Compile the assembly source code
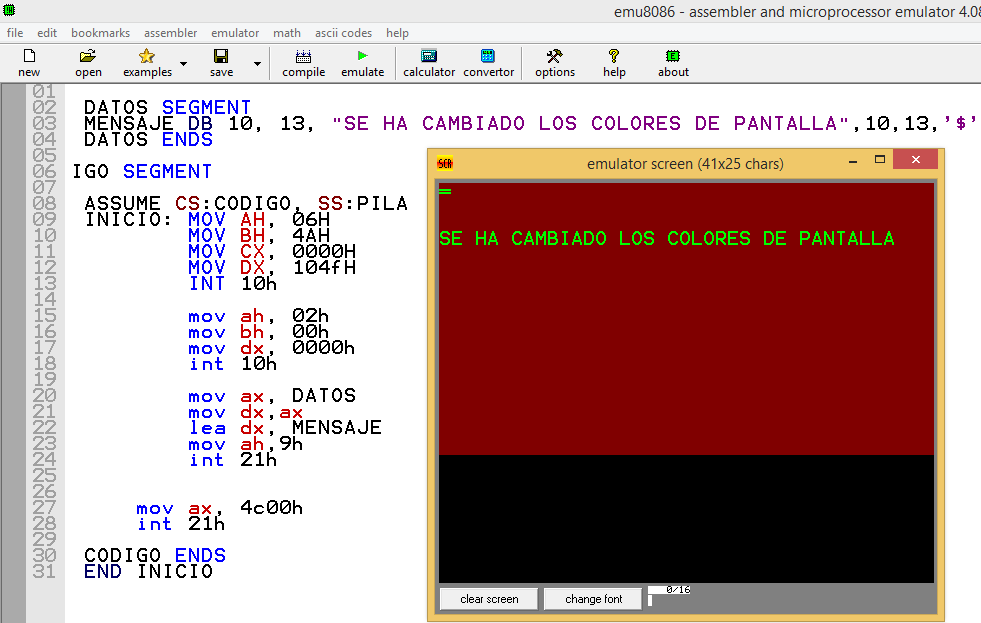 [x=303, y=62]
